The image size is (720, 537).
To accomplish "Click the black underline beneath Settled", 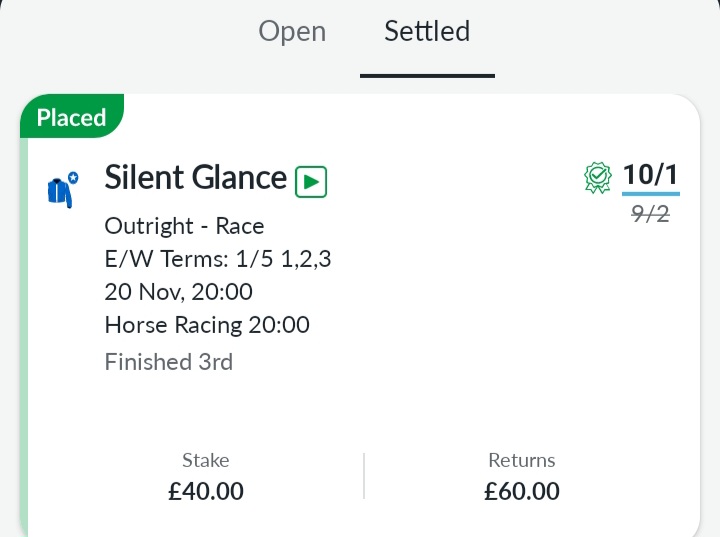I will click(x=428, y=76).
